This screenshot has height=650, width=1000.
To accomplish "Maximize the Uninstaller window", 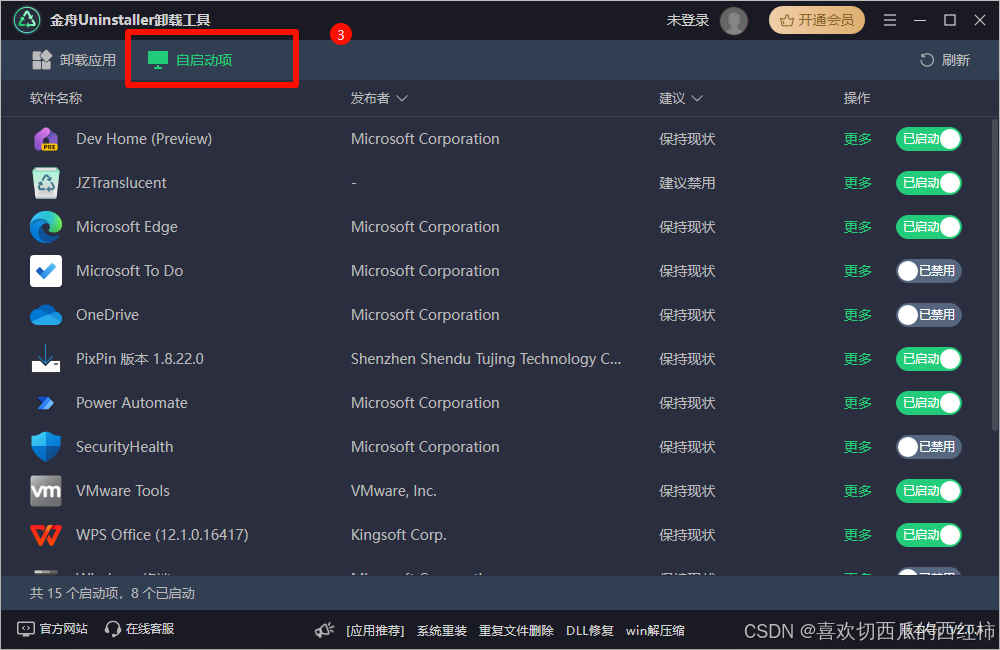I will (950, 20).
